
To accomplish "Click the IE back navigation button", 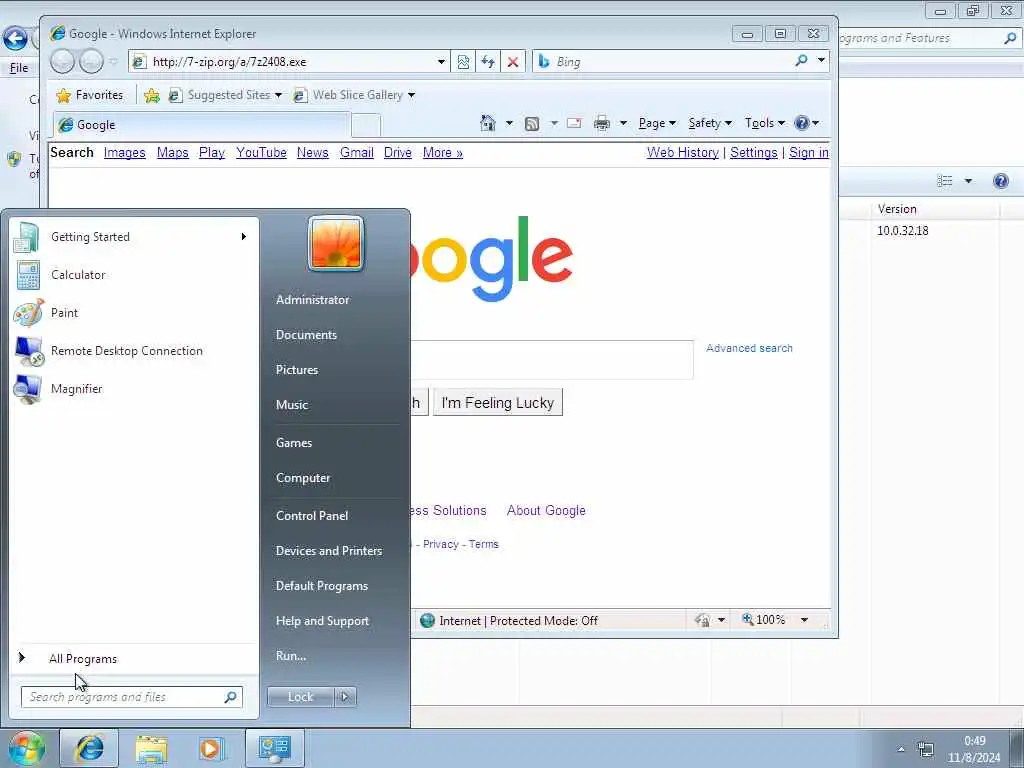I will point(63,62).
